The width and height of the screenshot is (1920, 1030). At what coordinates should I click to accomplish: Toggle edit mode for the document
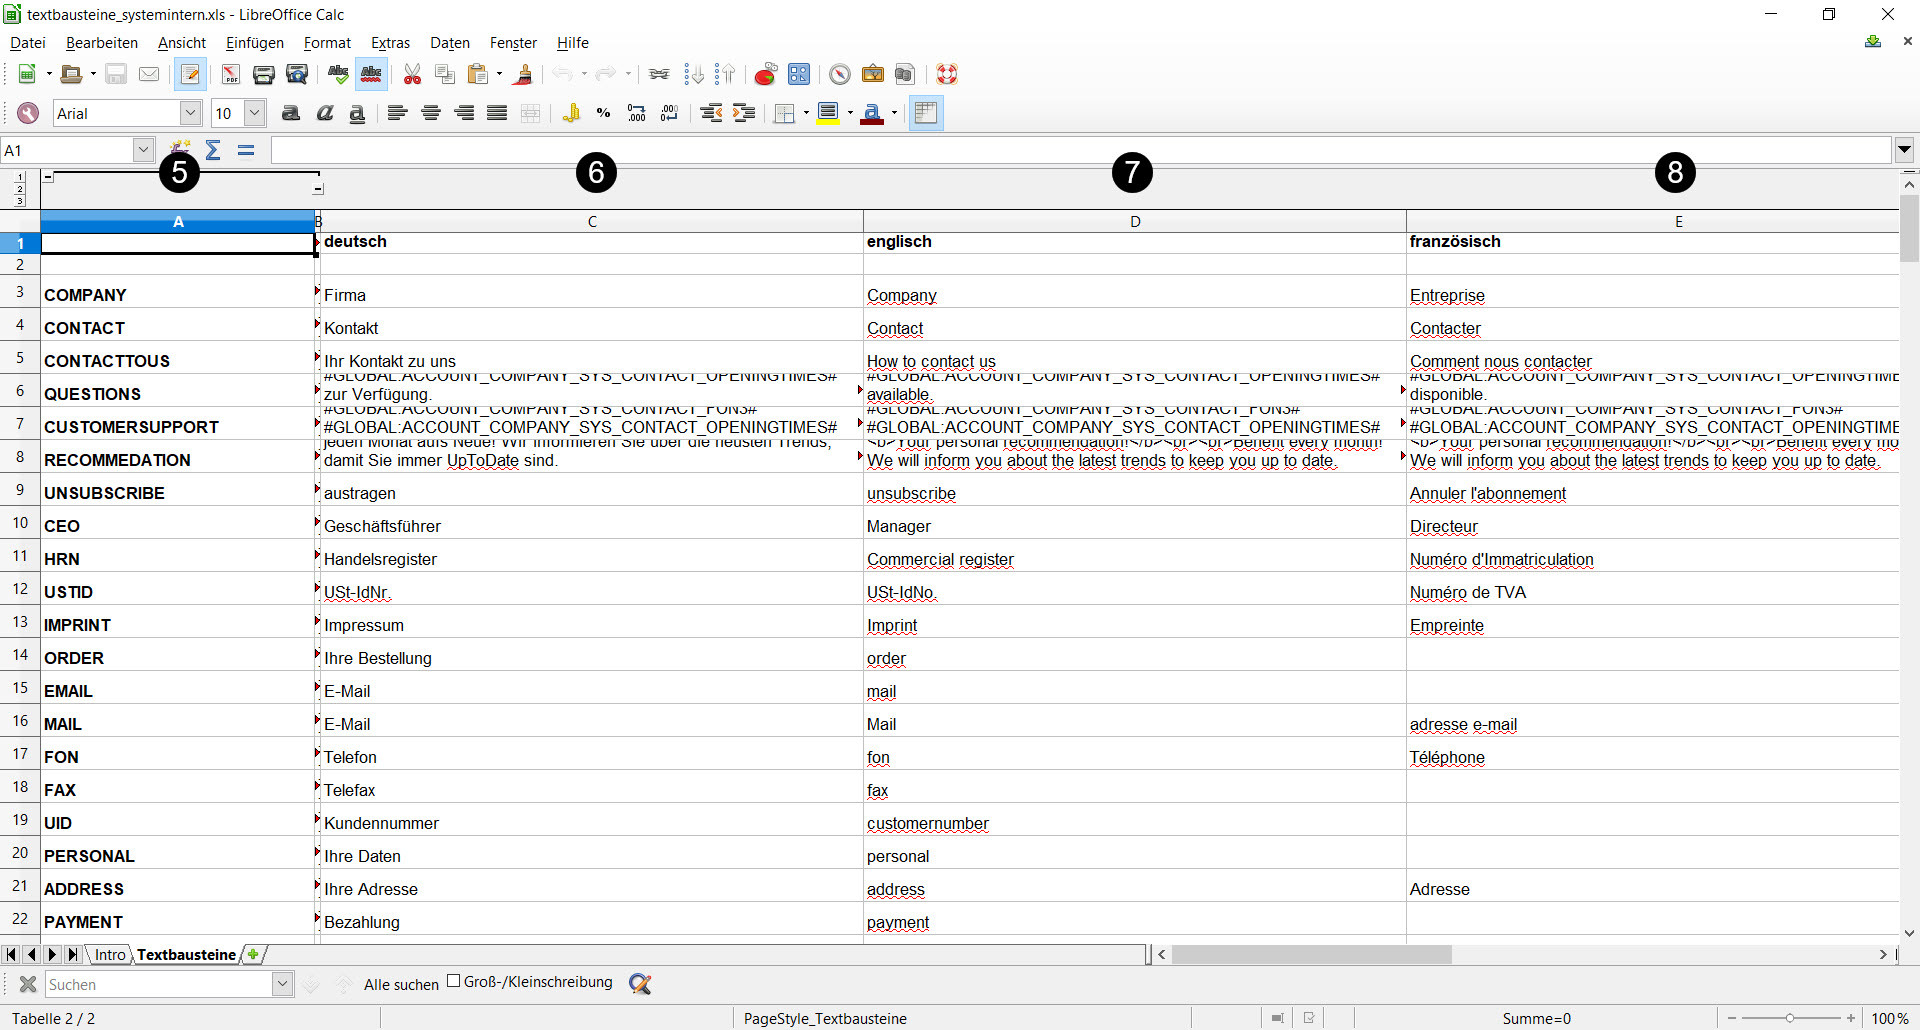[190, 74]
